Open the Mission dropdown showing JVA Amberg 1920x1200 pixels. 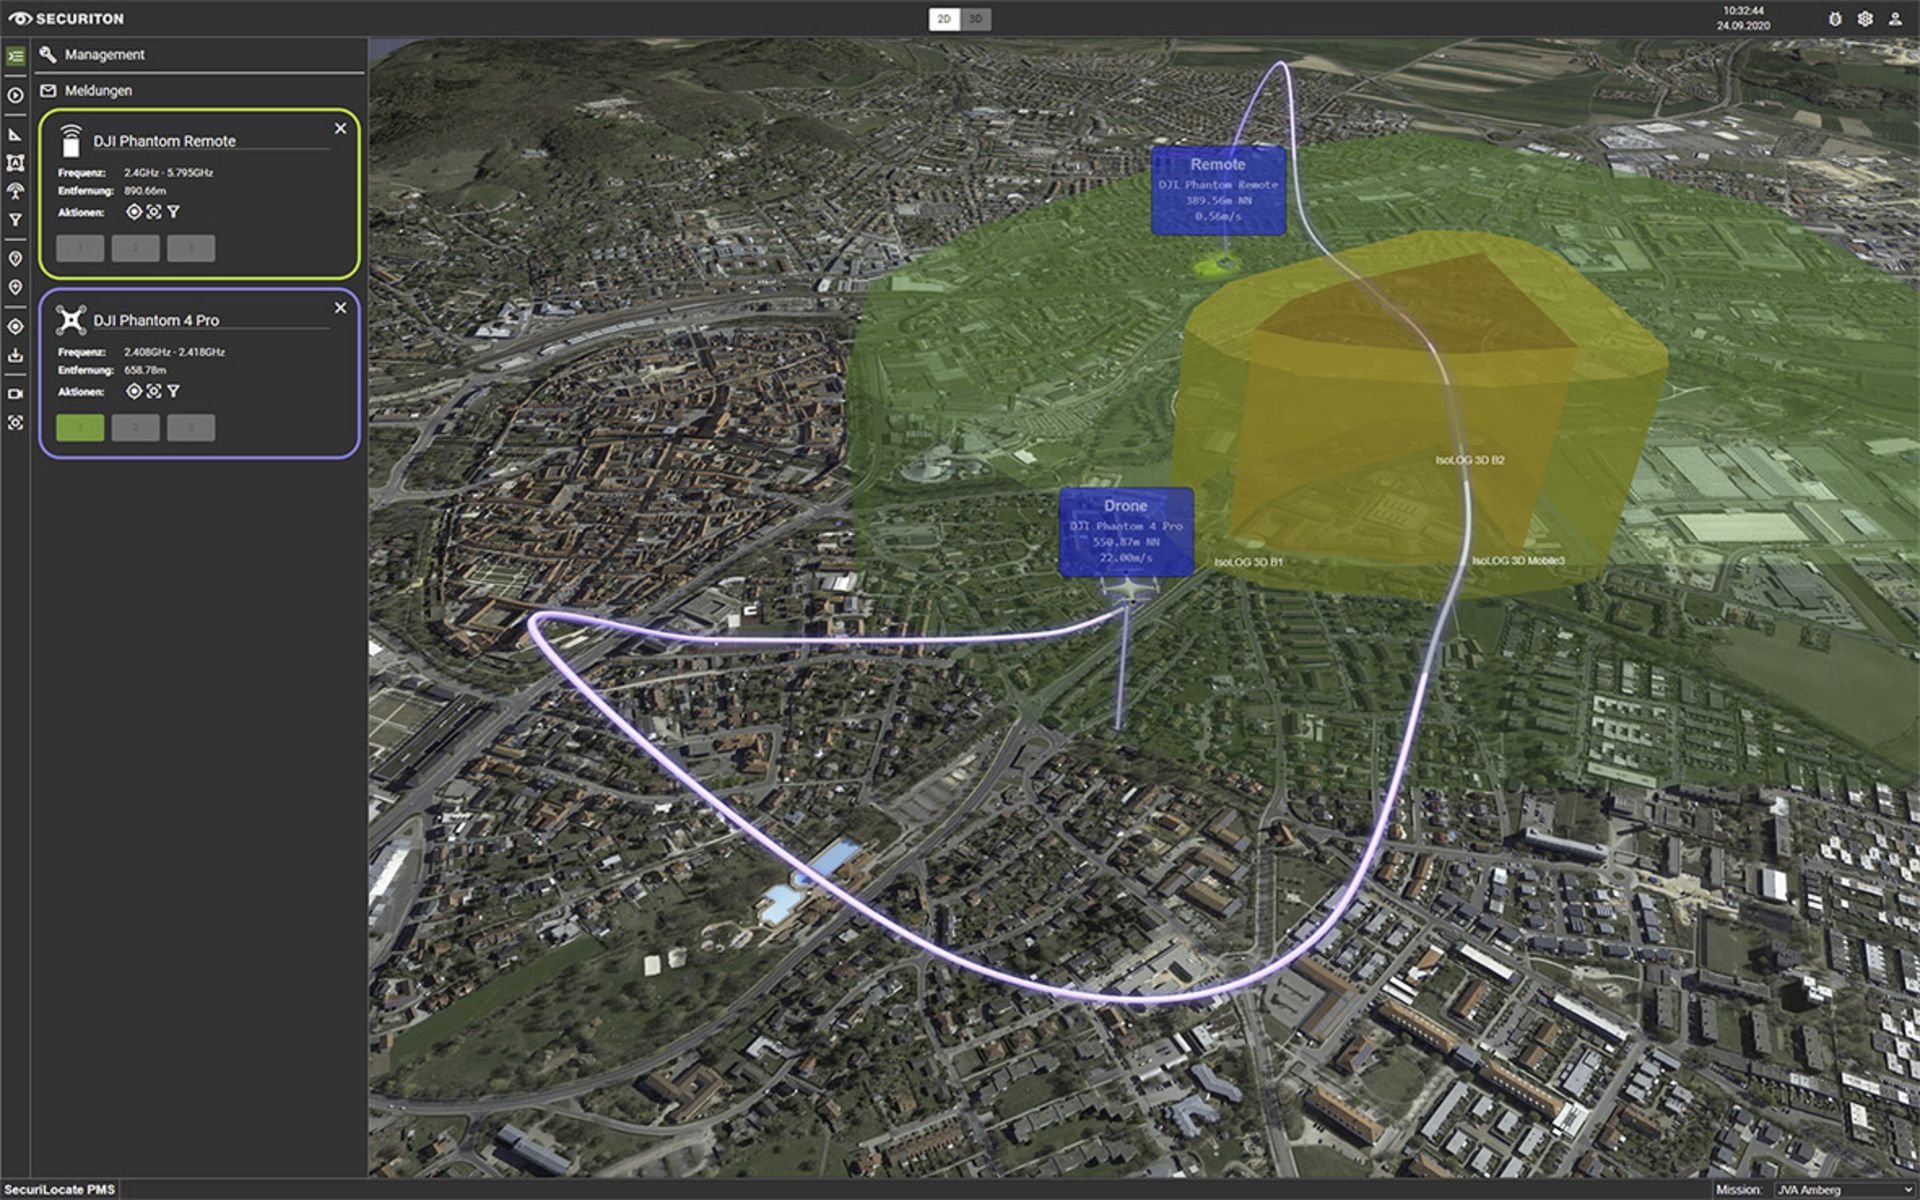click(x=1844, y=1190)
